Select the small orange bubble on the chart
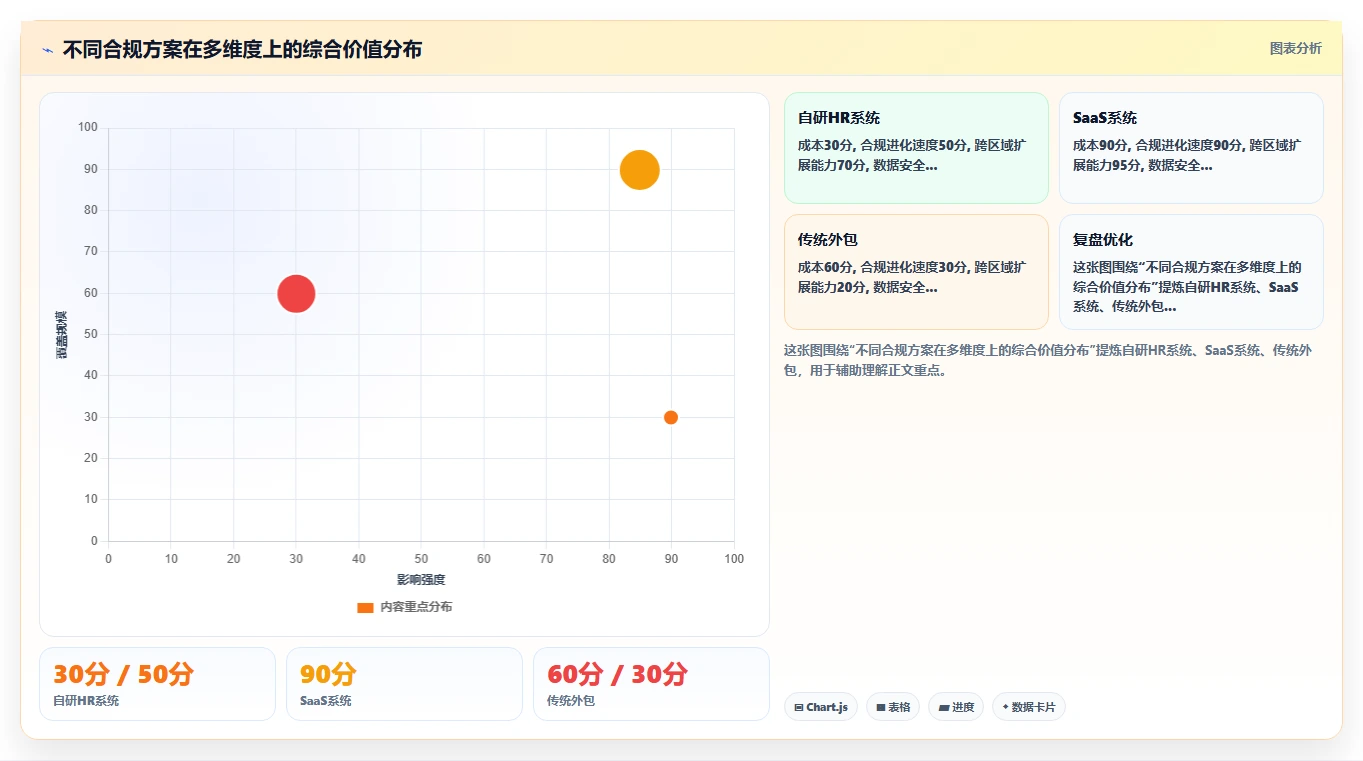1363x761 pixels. click(x=671, y=417)
